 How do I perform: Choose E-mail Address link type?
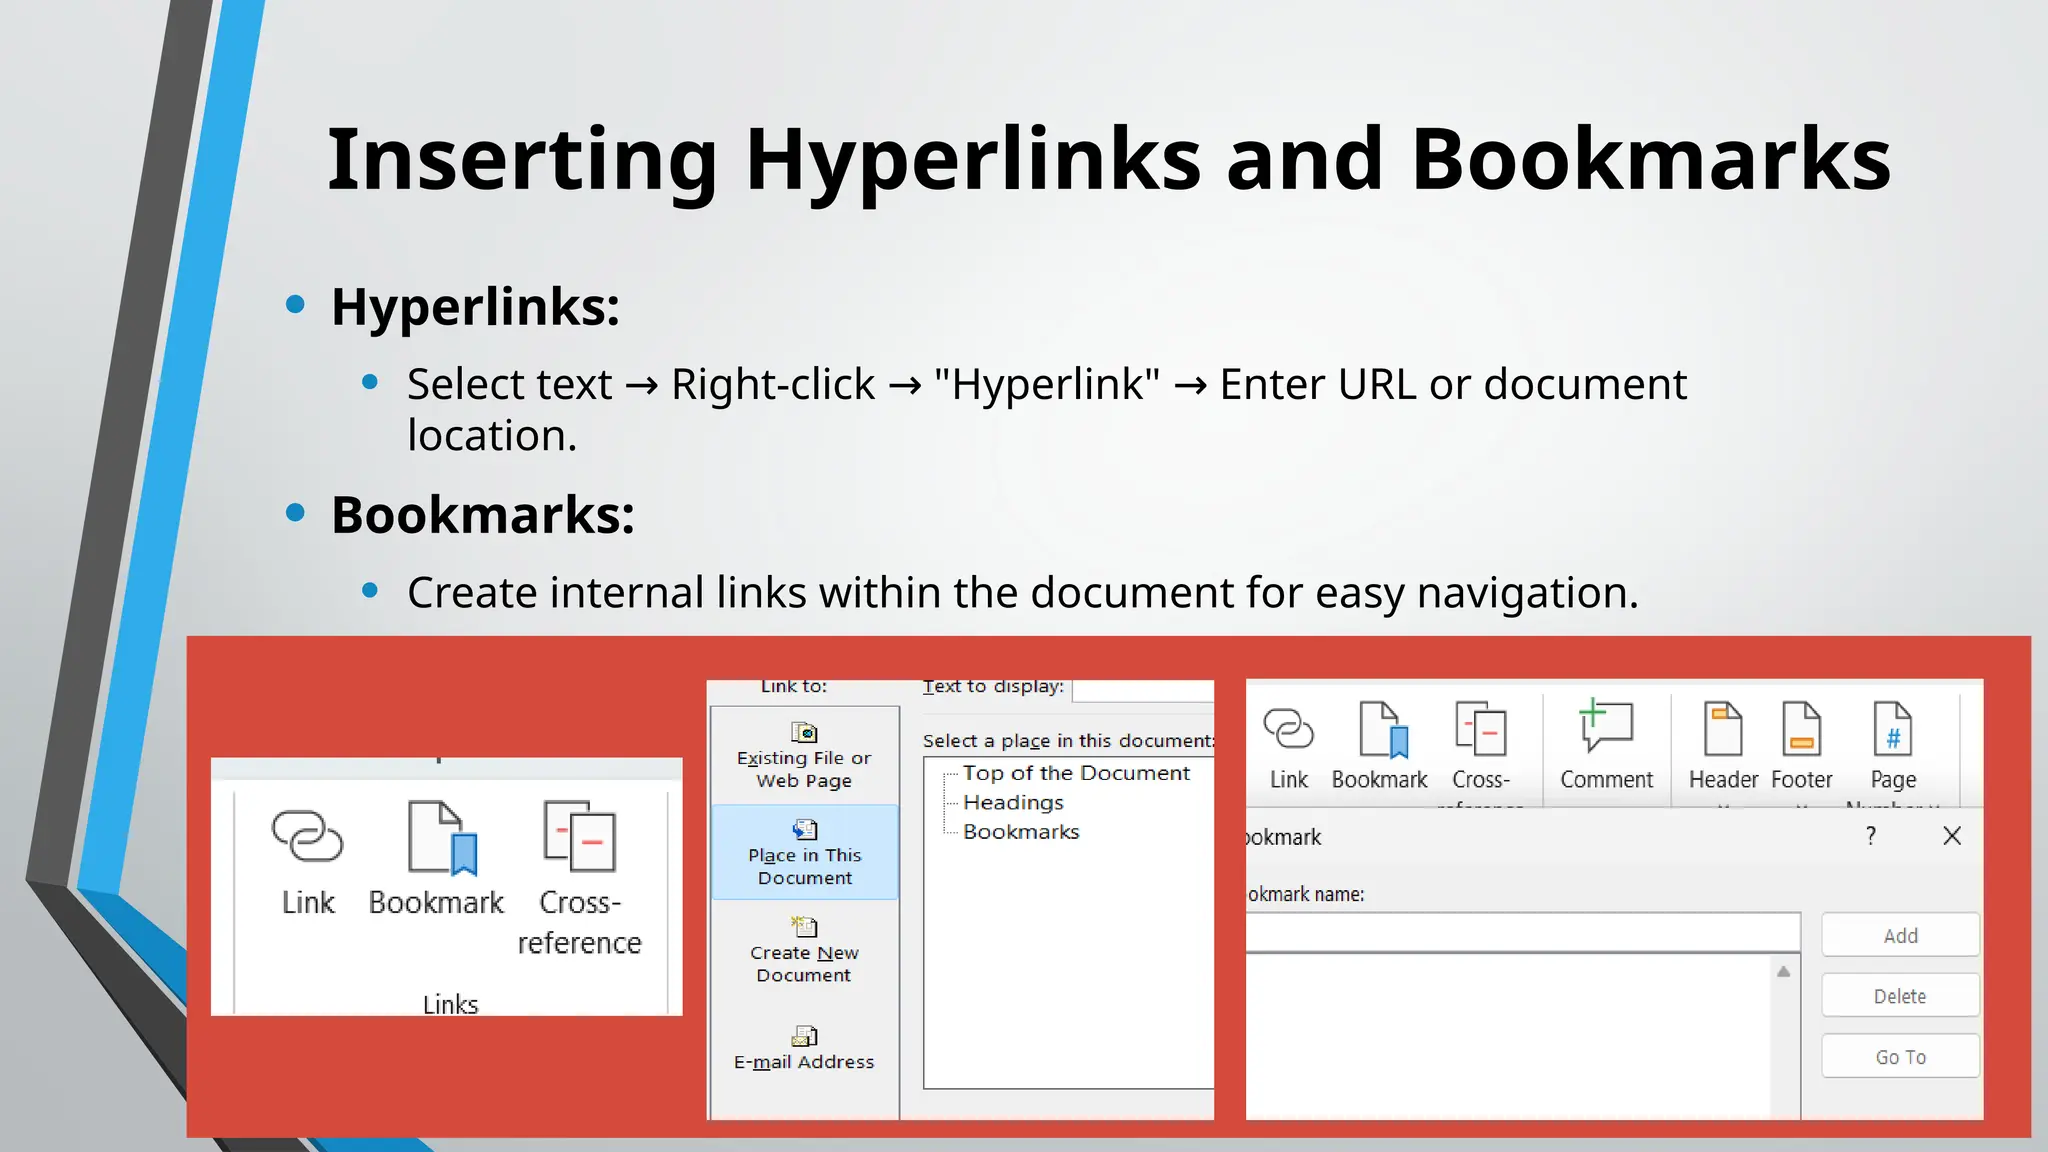pos(804,1048)
